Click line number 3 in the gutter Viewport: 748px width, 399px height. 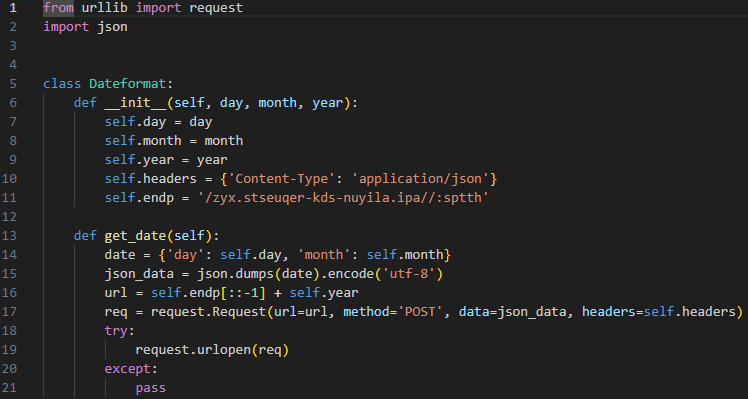(13, 46)
